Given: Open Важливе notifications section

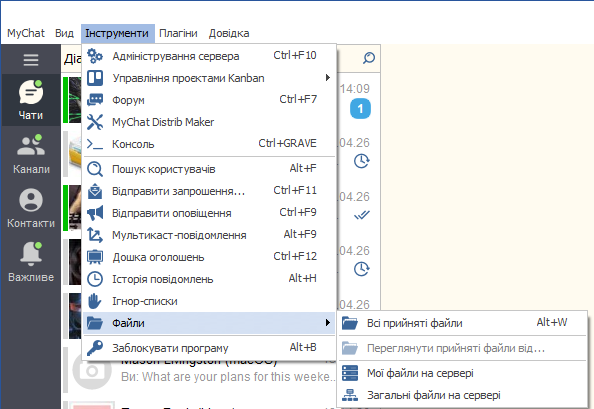Looking at the screenshot, I should pos(31,262).
